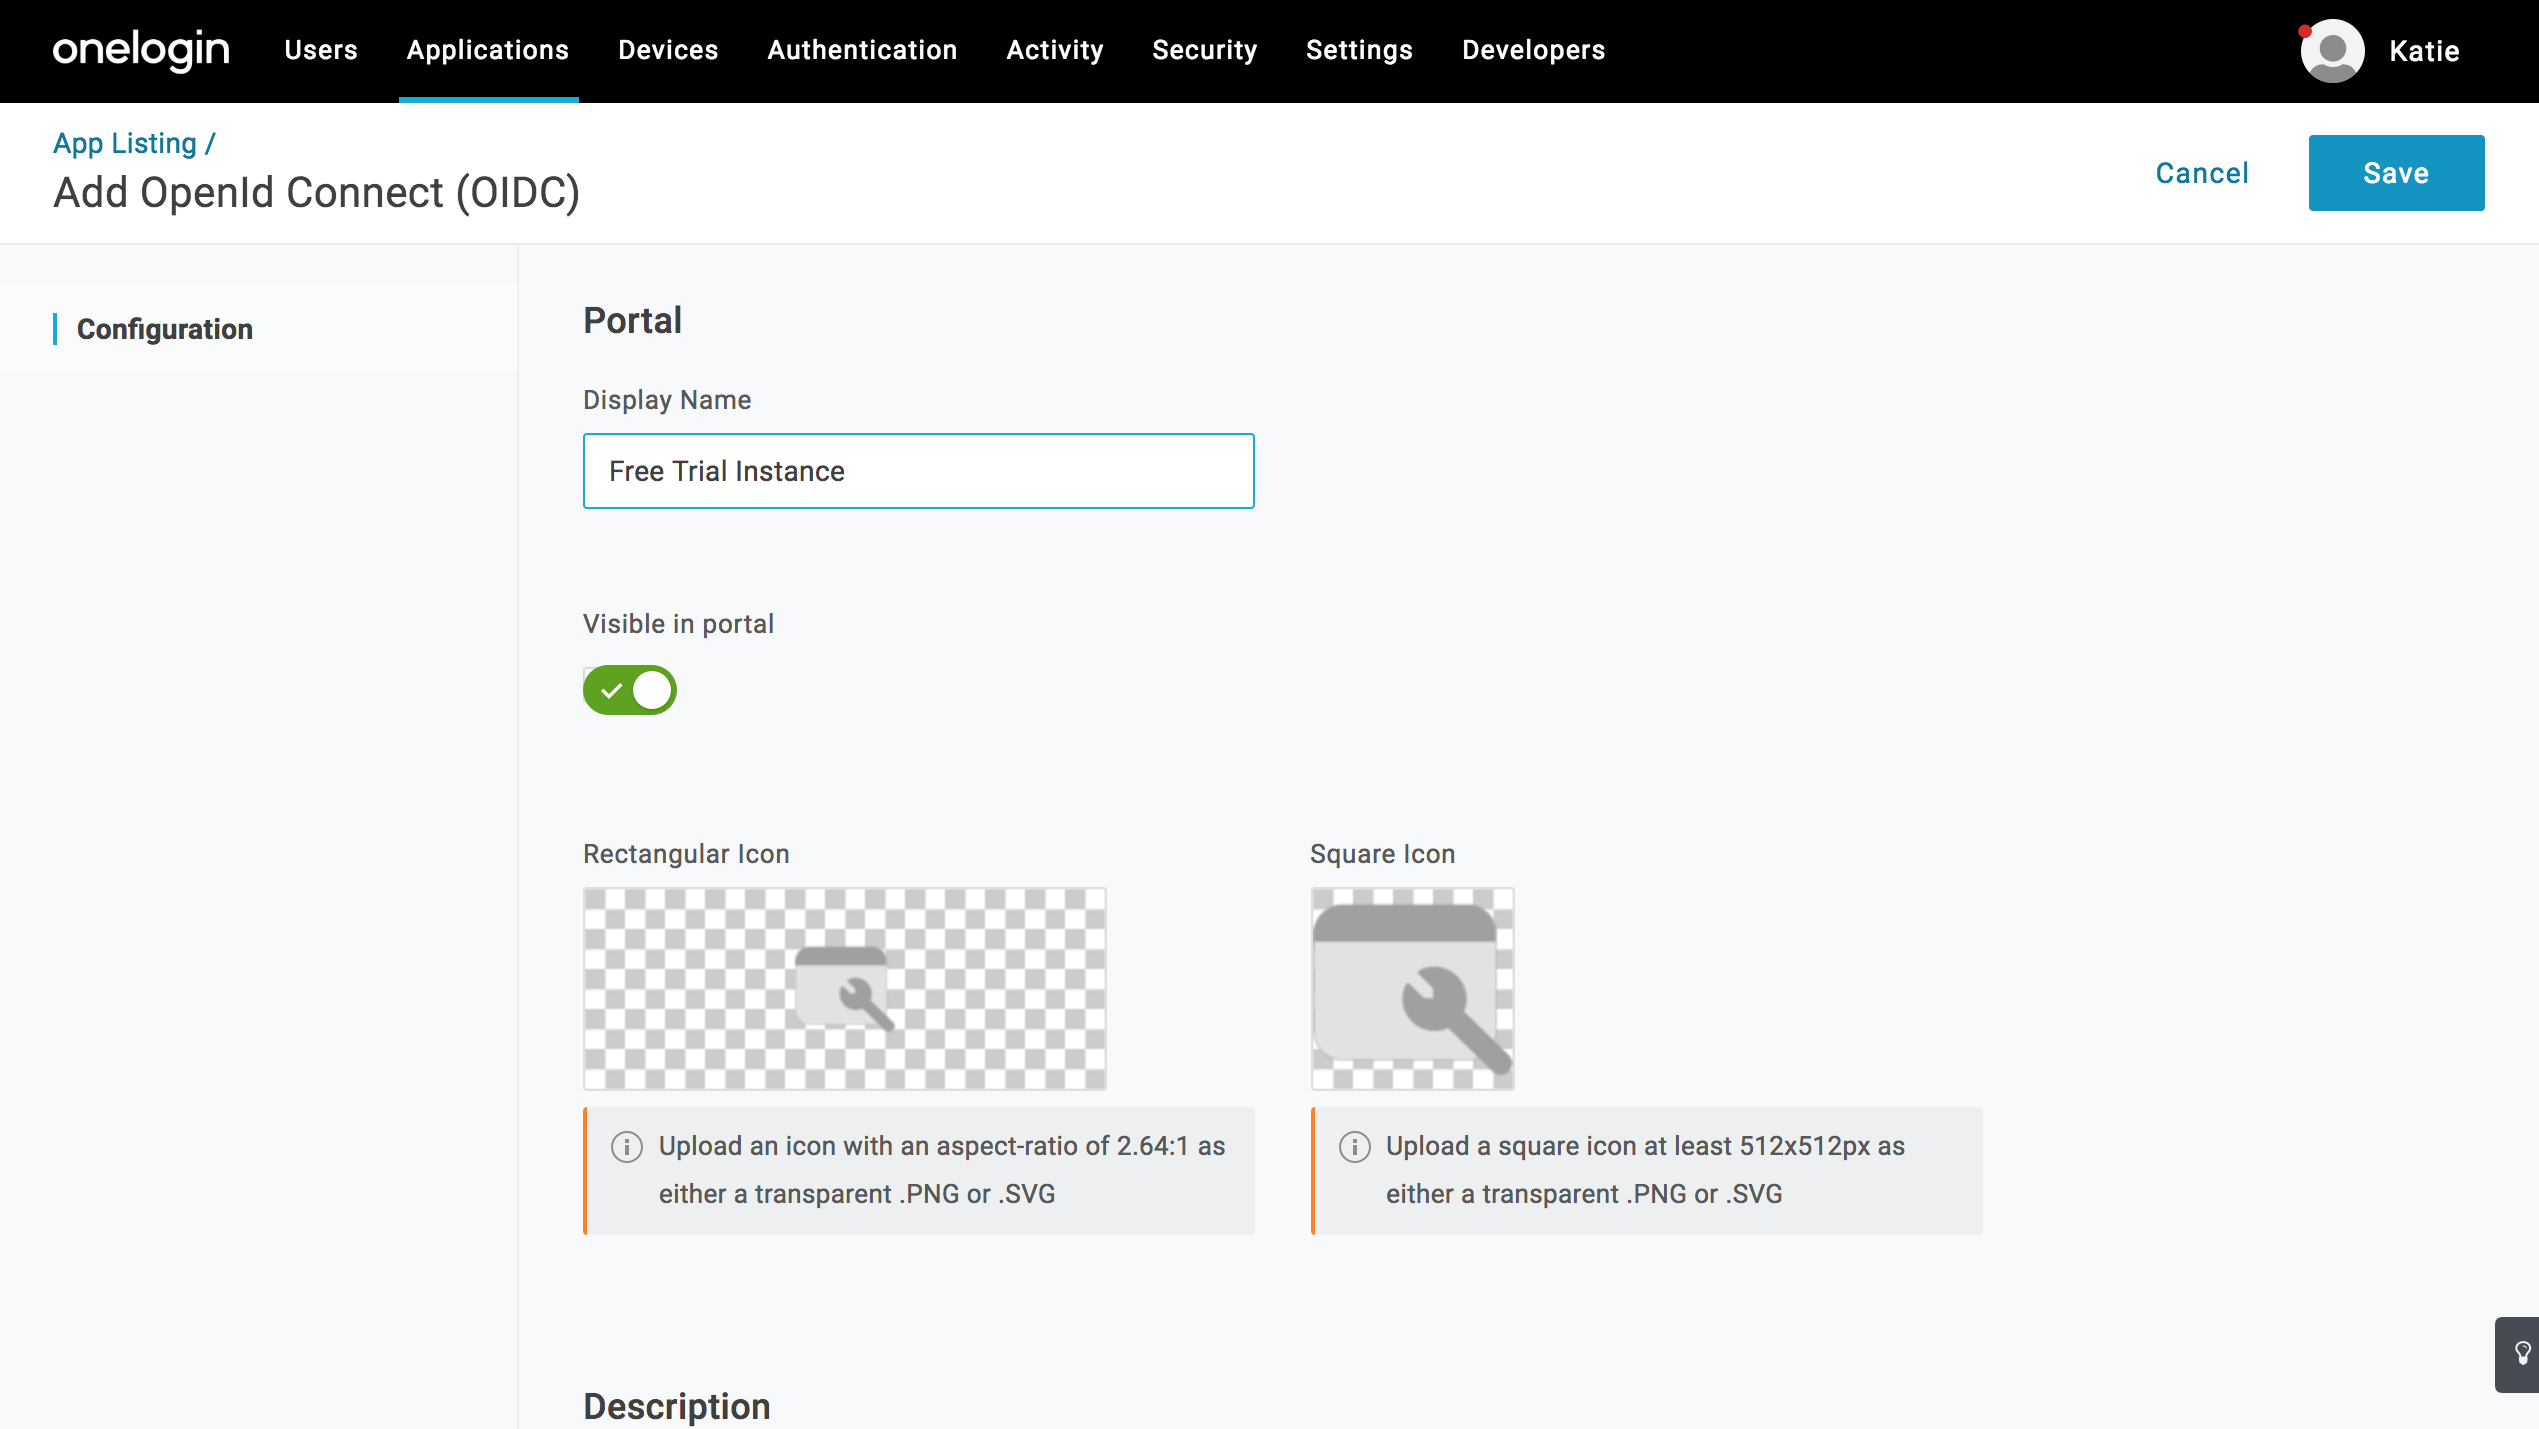Toggle the Visible in portal switch
Screen dimensions: 2539x1429
(x=630, y=690)
